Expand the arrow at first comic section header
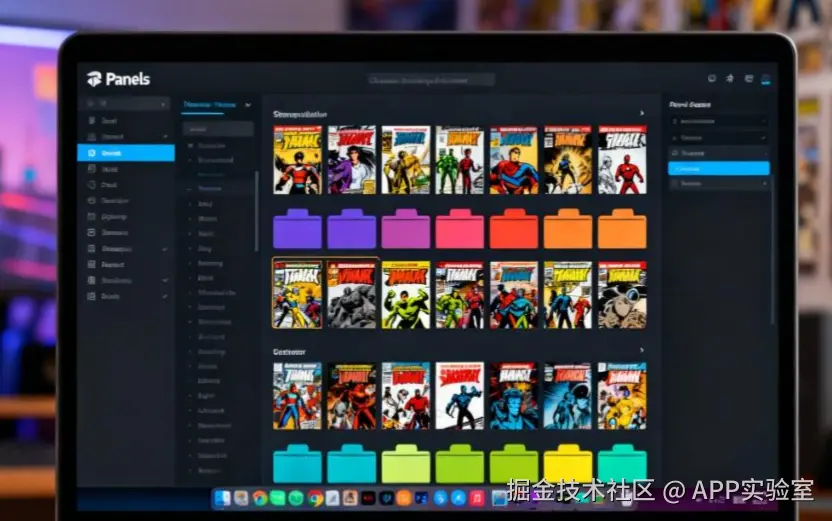832x521 pixels. click(x=642, y=113)
